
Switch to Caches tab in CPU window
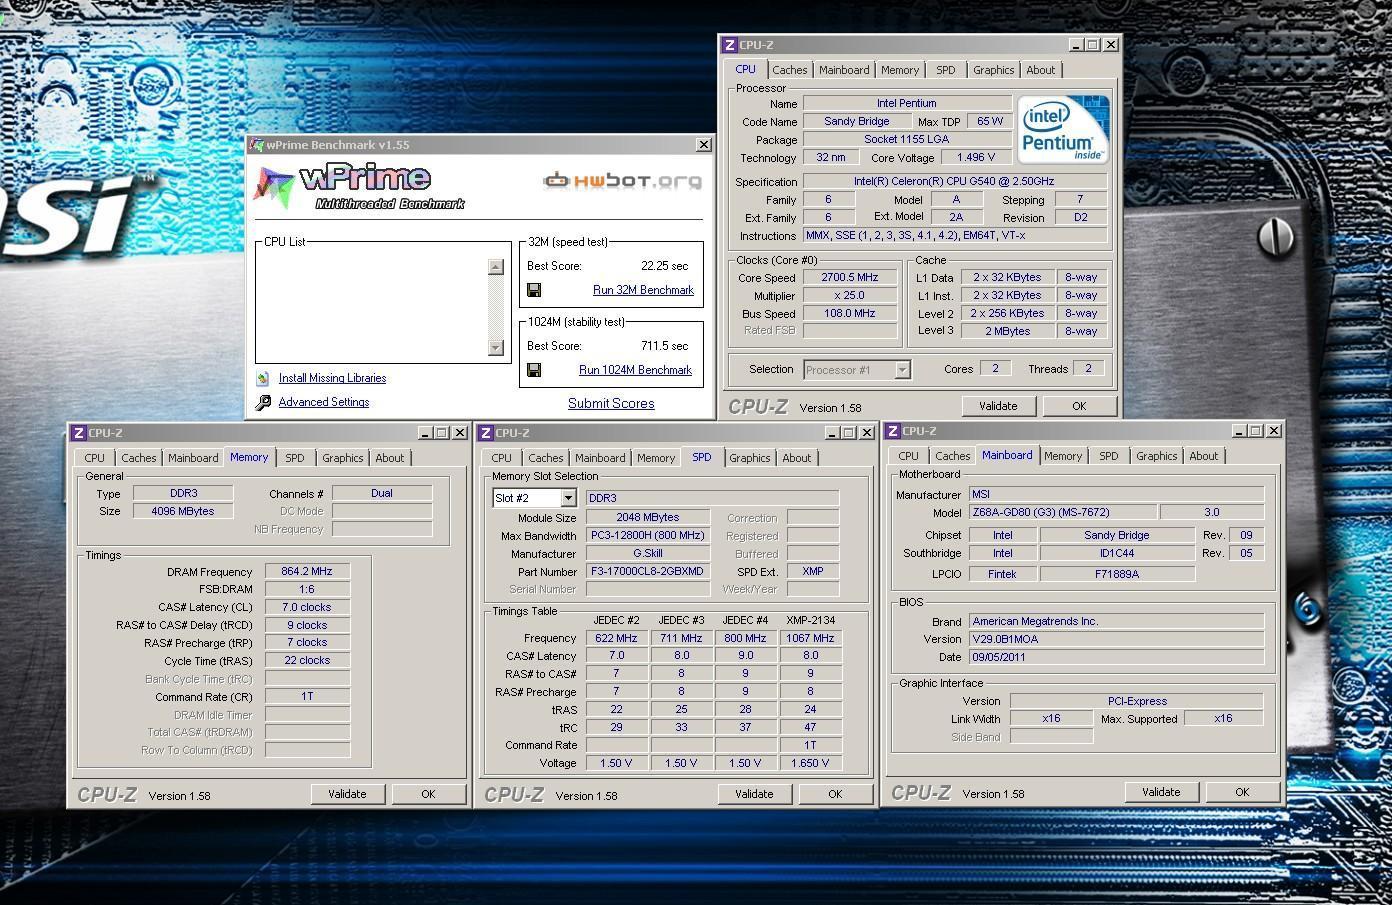[789, 70]
